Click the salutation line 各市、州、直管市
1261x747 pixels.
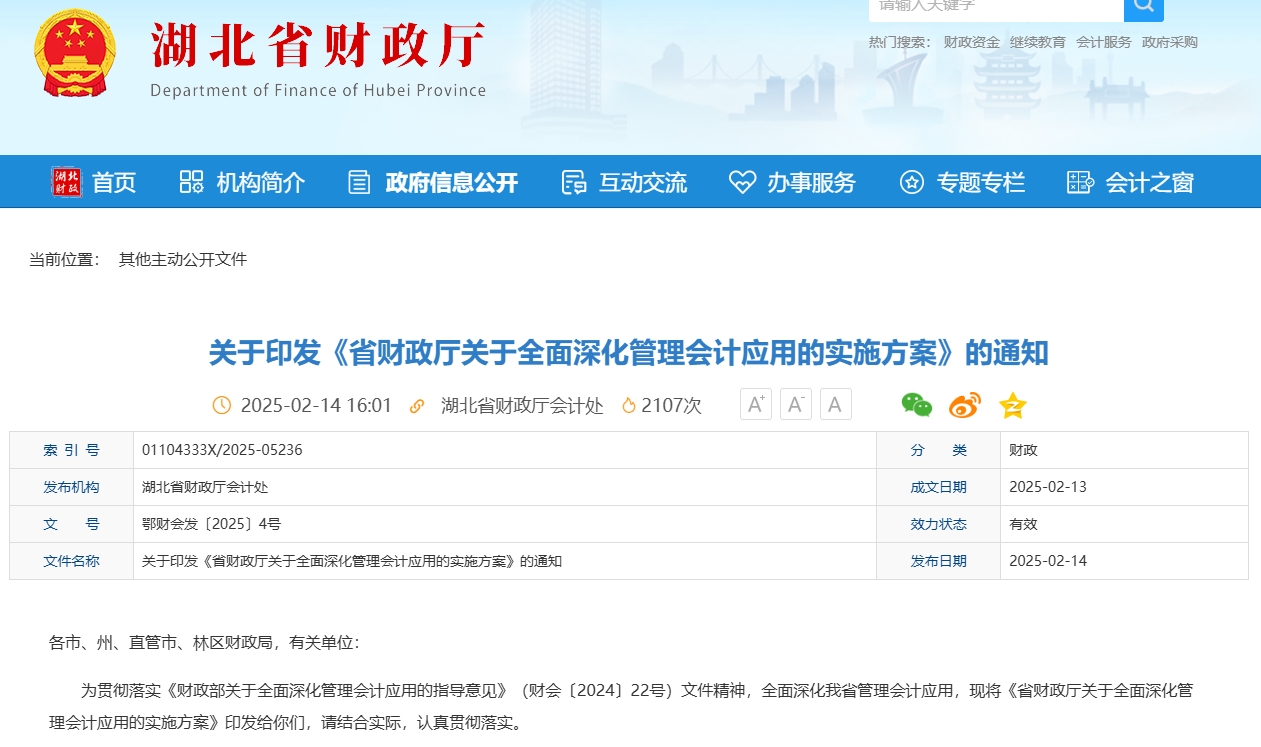(203, 643)
